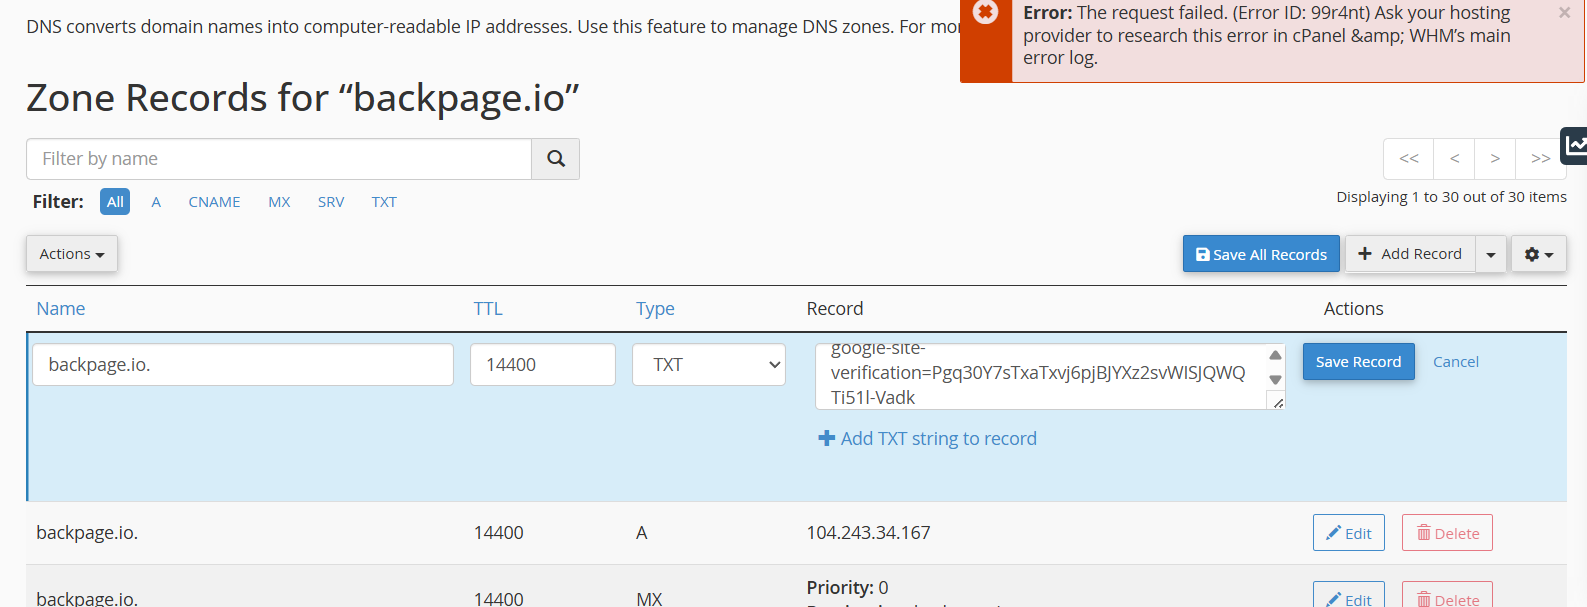
Task: Click the 104.243.34.167 record value
Action: coord(868,533)
